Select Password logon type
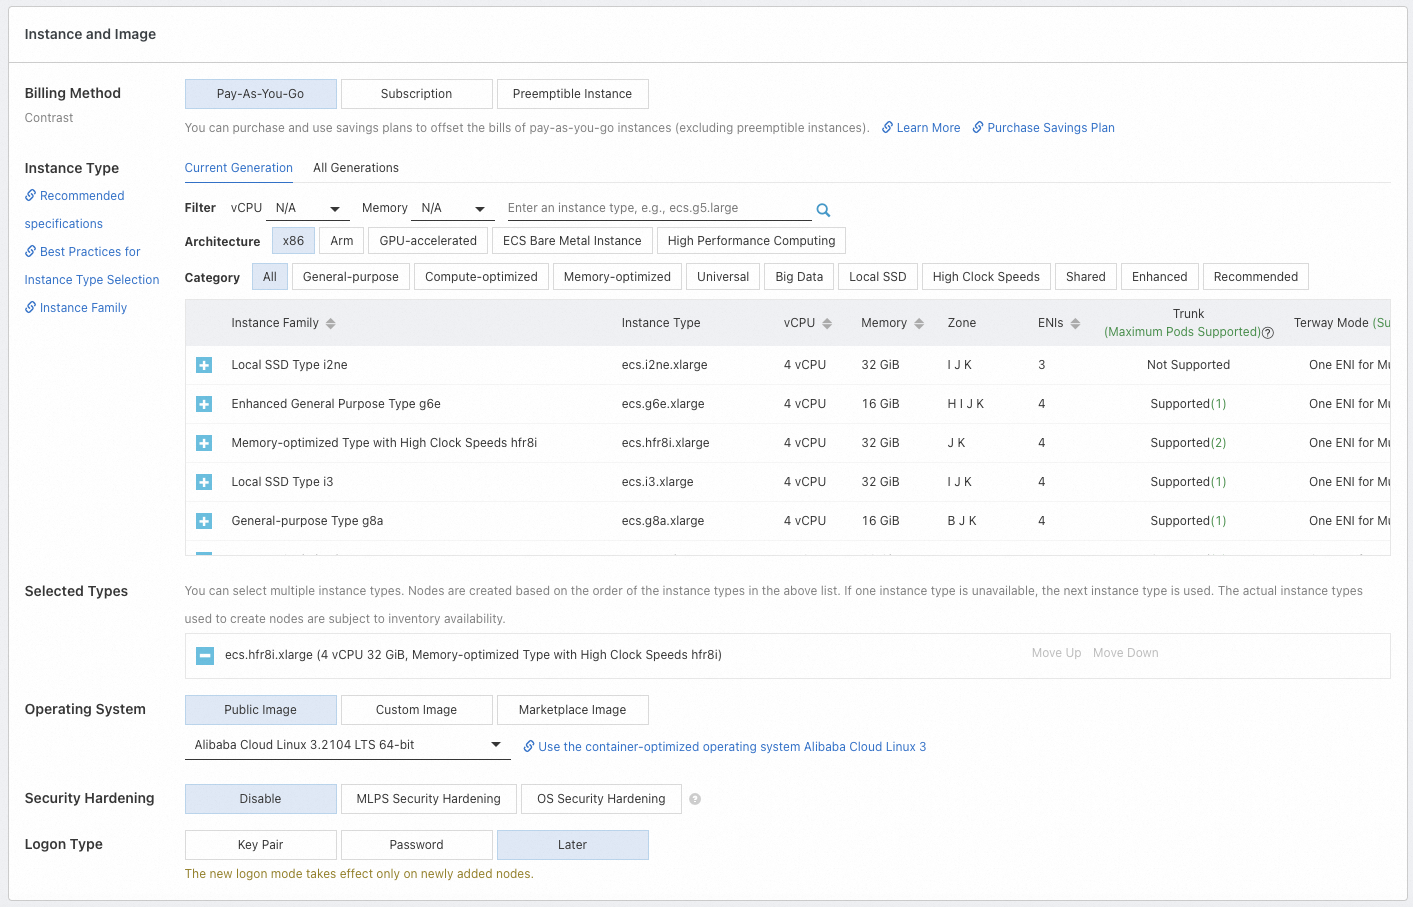The width and height of the screenshot is (1413, 907). pyautogui.click(x=417, y=845)
